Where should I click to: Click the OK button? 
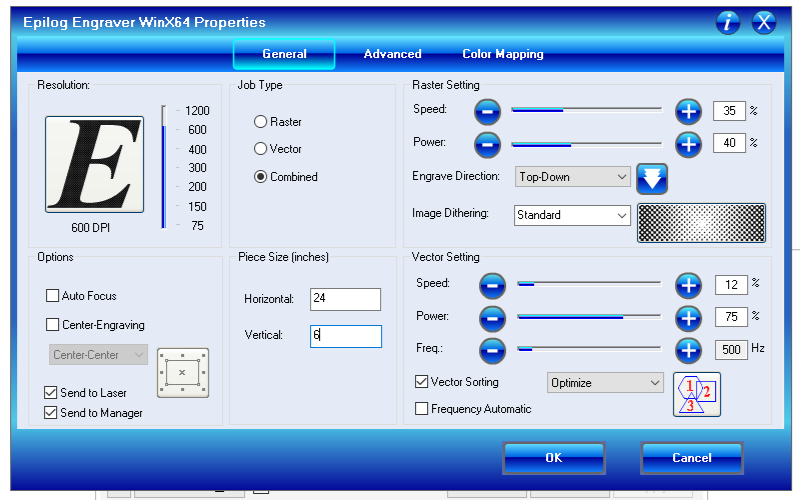pyautogui.click(x=554, y=458)
